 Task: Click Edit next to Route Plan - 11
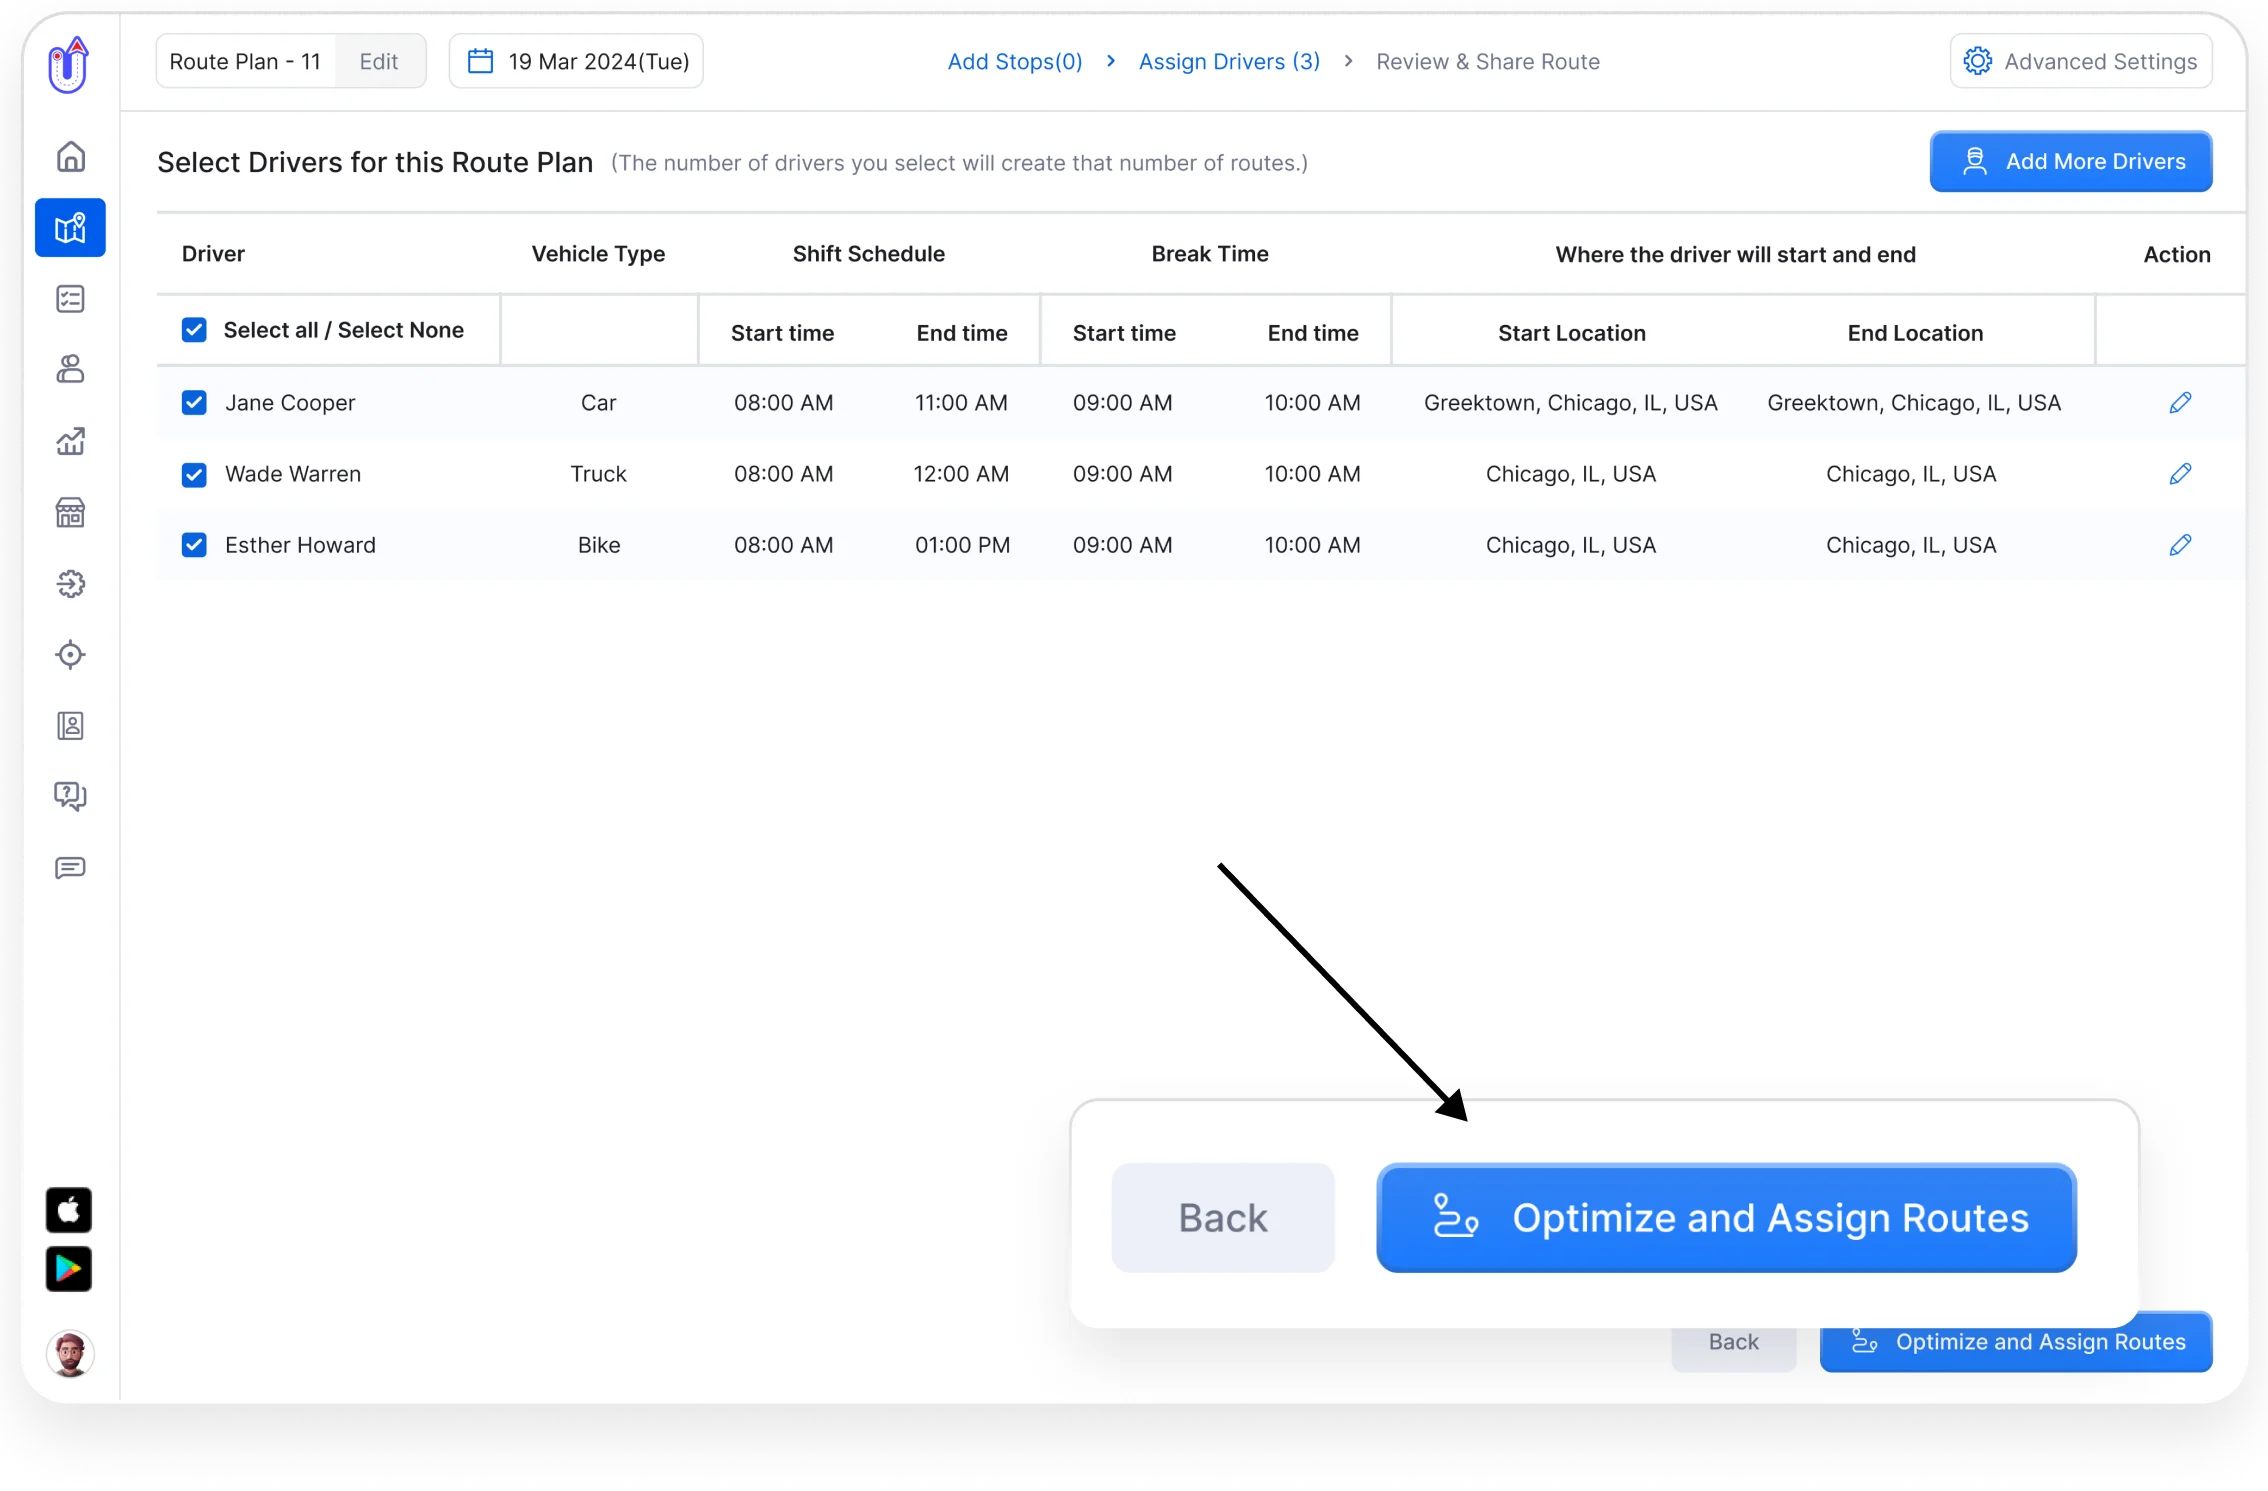pos(379,62)
